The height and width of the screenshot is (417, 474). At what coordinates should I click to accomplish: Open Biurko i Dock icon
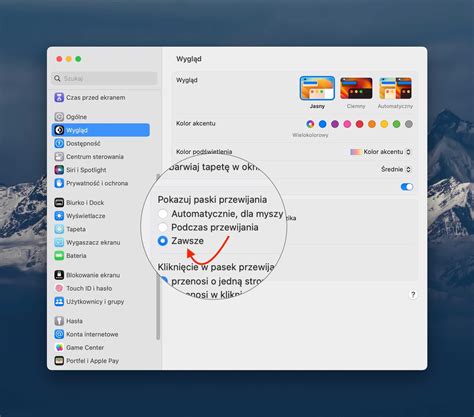pos(59,202)
